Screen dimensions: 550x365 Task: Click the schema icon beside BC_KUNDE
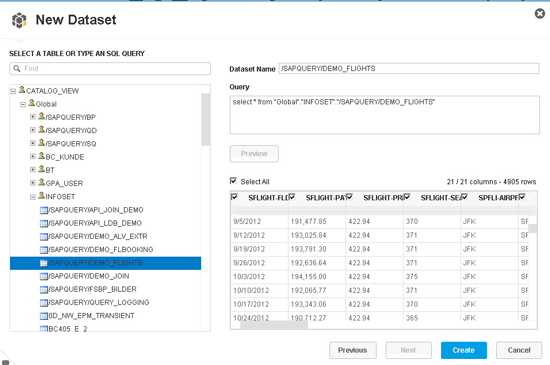click(41, 156)
